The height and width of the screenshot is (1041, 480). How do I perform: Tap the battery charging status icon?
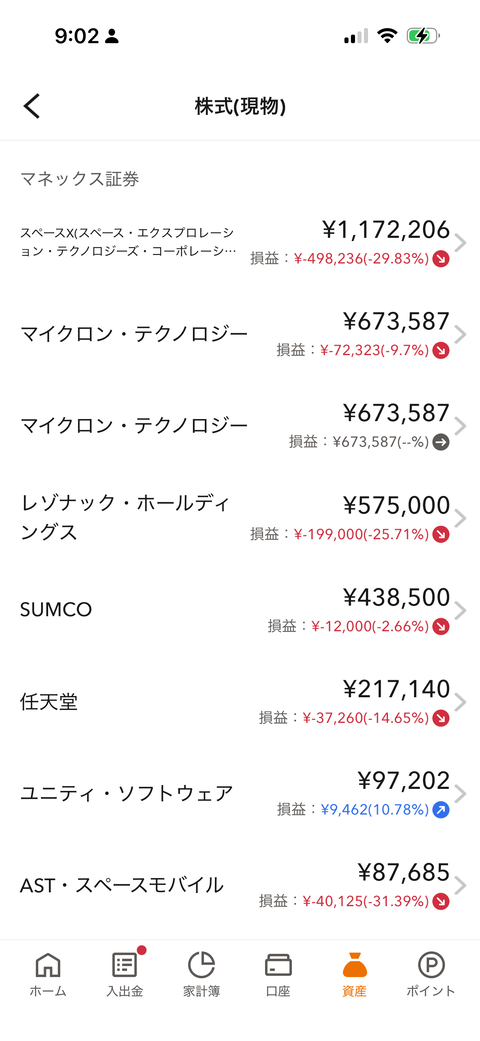(424, 36)
